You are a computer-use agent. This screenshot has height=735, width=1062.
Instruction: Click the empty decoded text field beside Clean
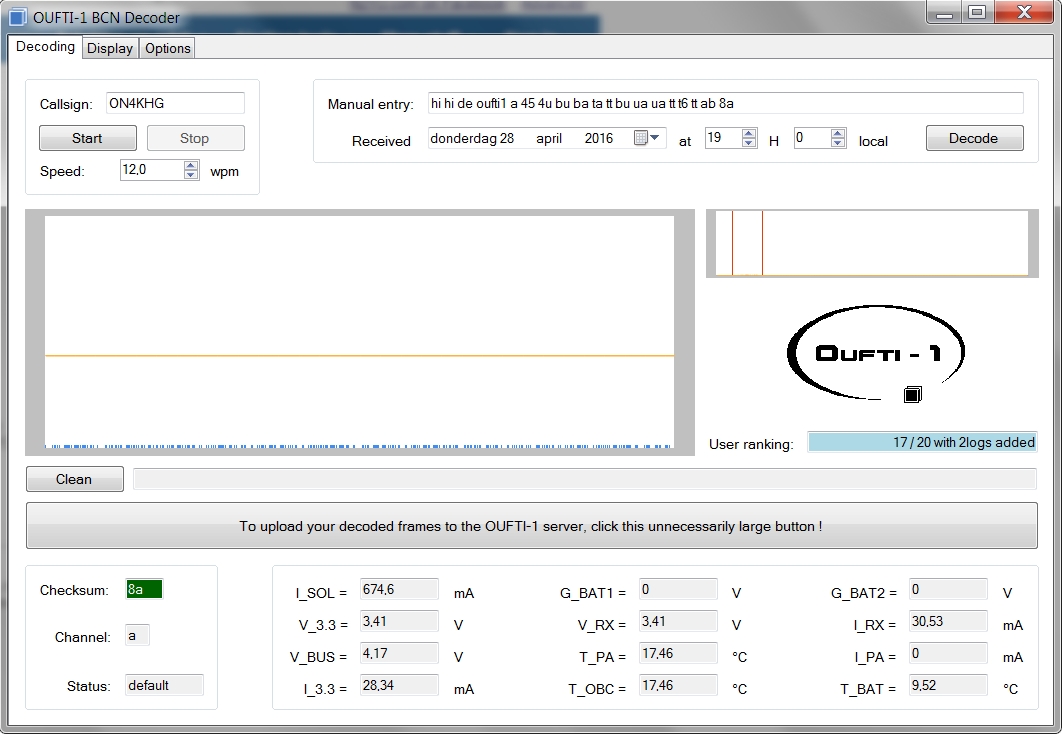click(x=585, y=479)
